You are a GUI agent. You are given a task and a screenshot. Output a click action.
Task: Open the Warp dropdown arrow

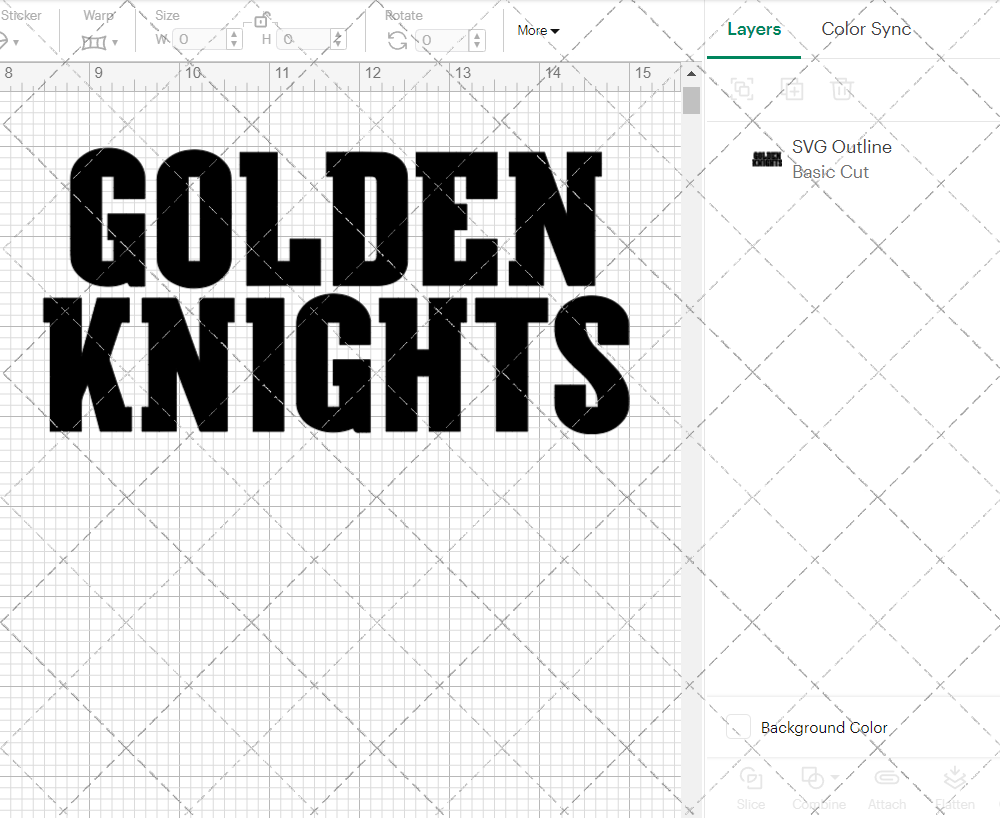114,40
